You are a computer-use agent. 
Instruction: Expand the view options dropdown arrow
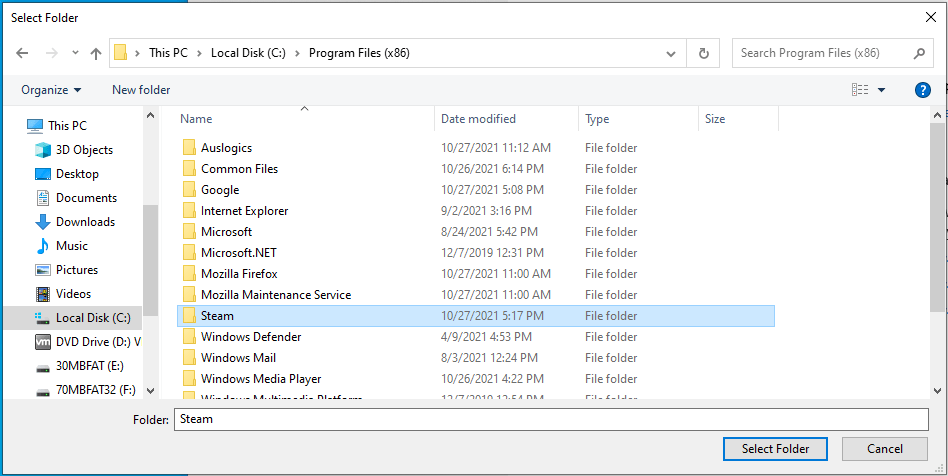pyautogui.click(x=881, y=90)
